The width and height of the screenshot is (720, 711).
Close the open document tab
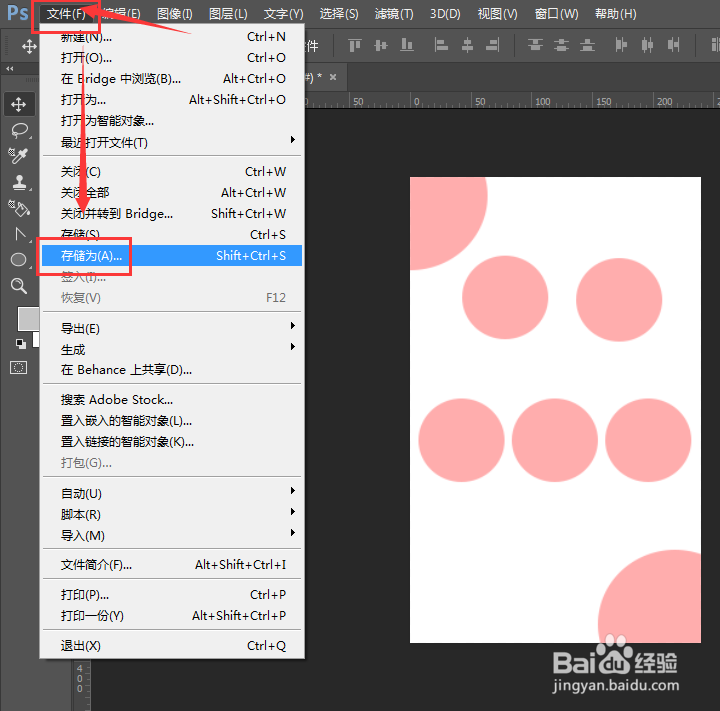click(x=333, y=77)
